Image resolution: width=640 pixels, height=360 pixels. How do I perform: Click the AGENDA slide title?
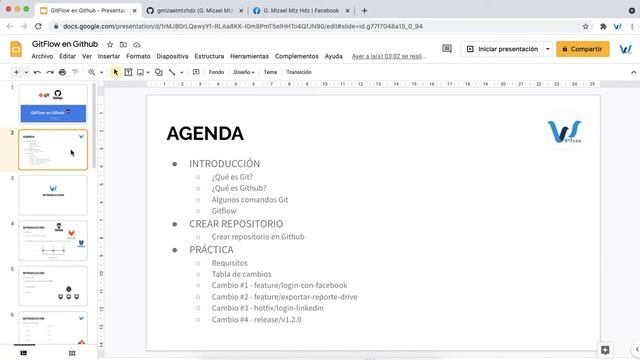pyautogui.click(x=205, y=133)
